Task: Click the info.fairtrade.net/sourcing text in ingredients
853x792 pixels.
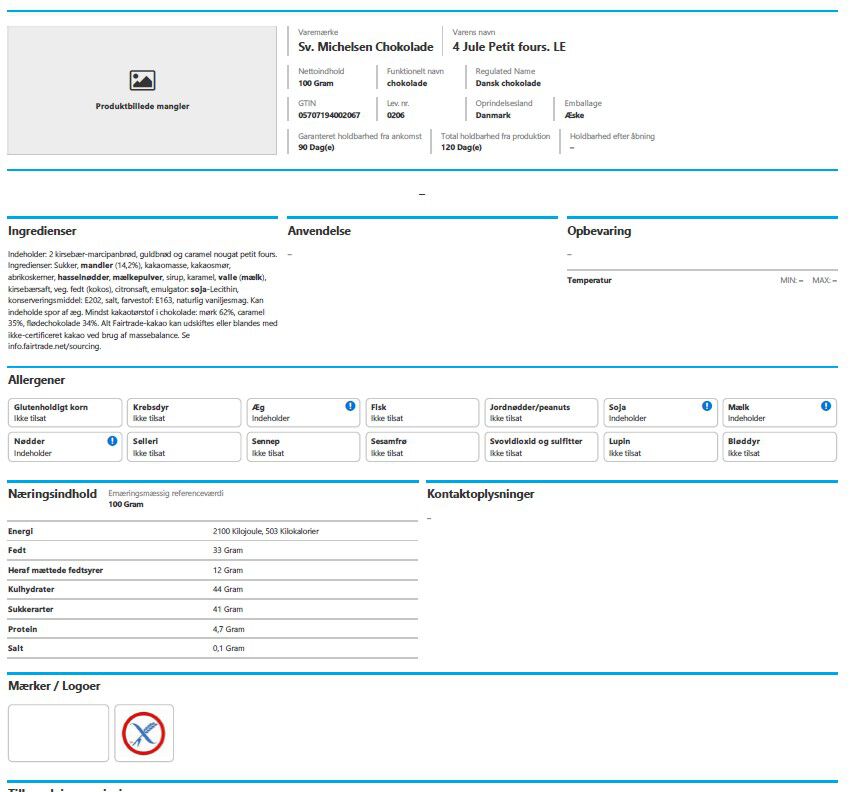Action: pyautogui.click(x=54, y=346)
